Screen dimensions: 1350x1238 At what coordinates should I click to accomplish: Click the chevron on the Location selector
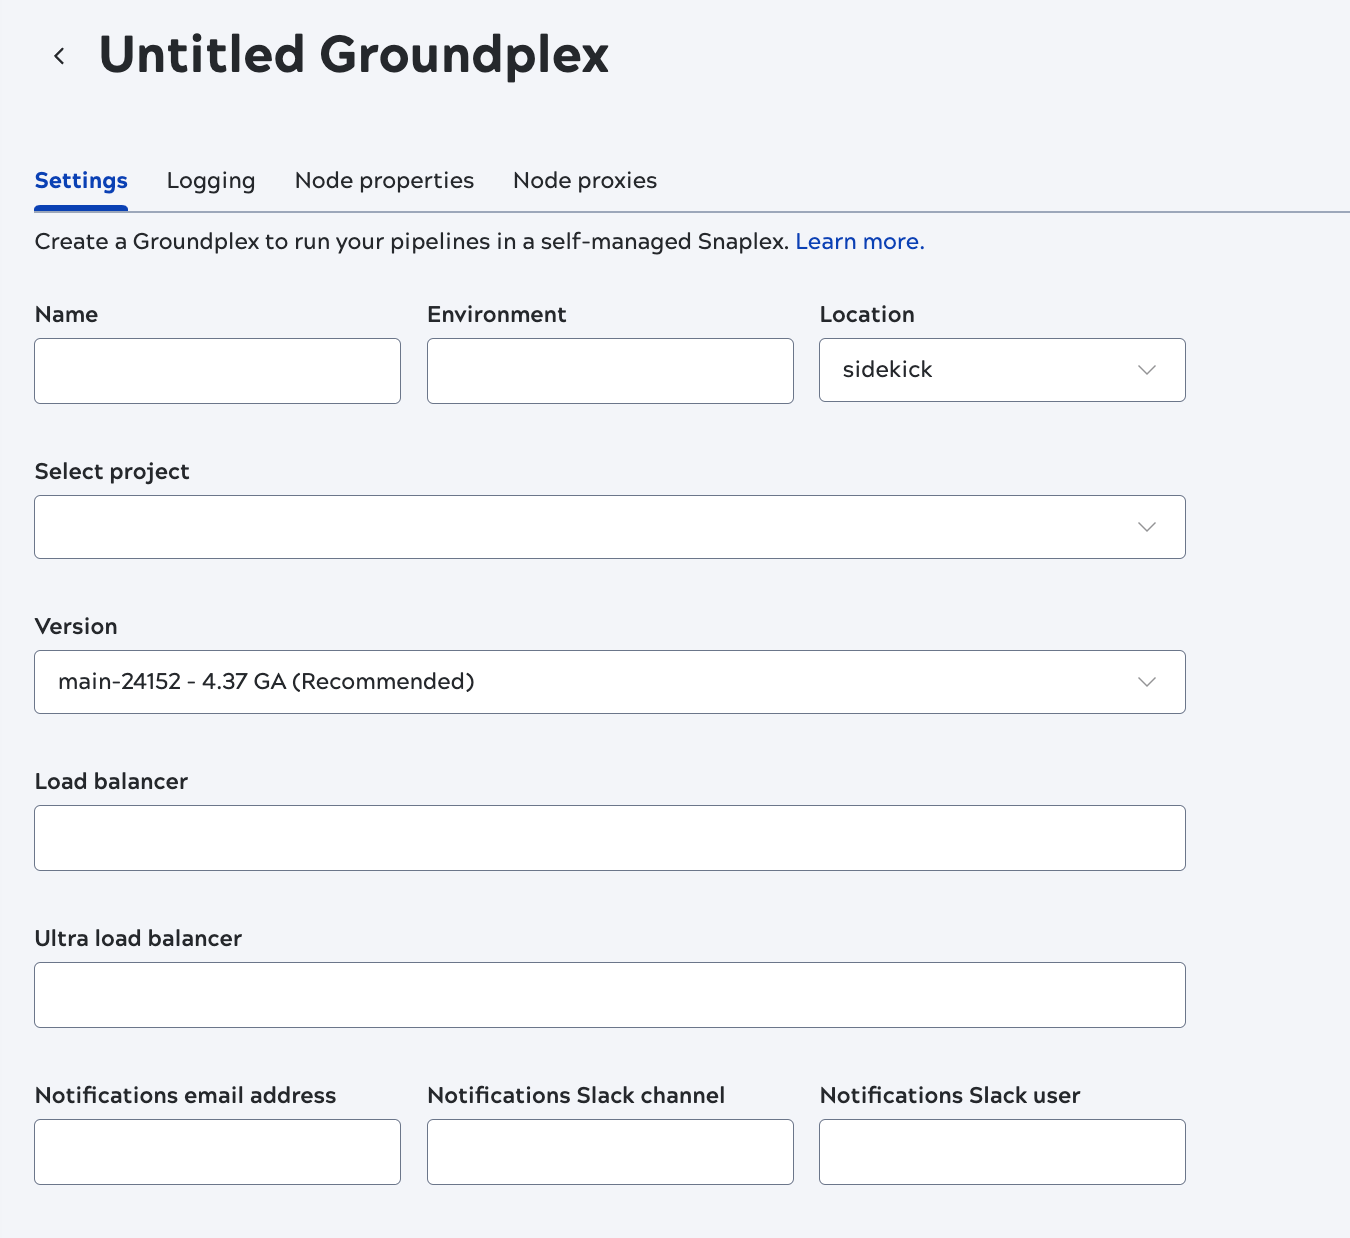1146,370
